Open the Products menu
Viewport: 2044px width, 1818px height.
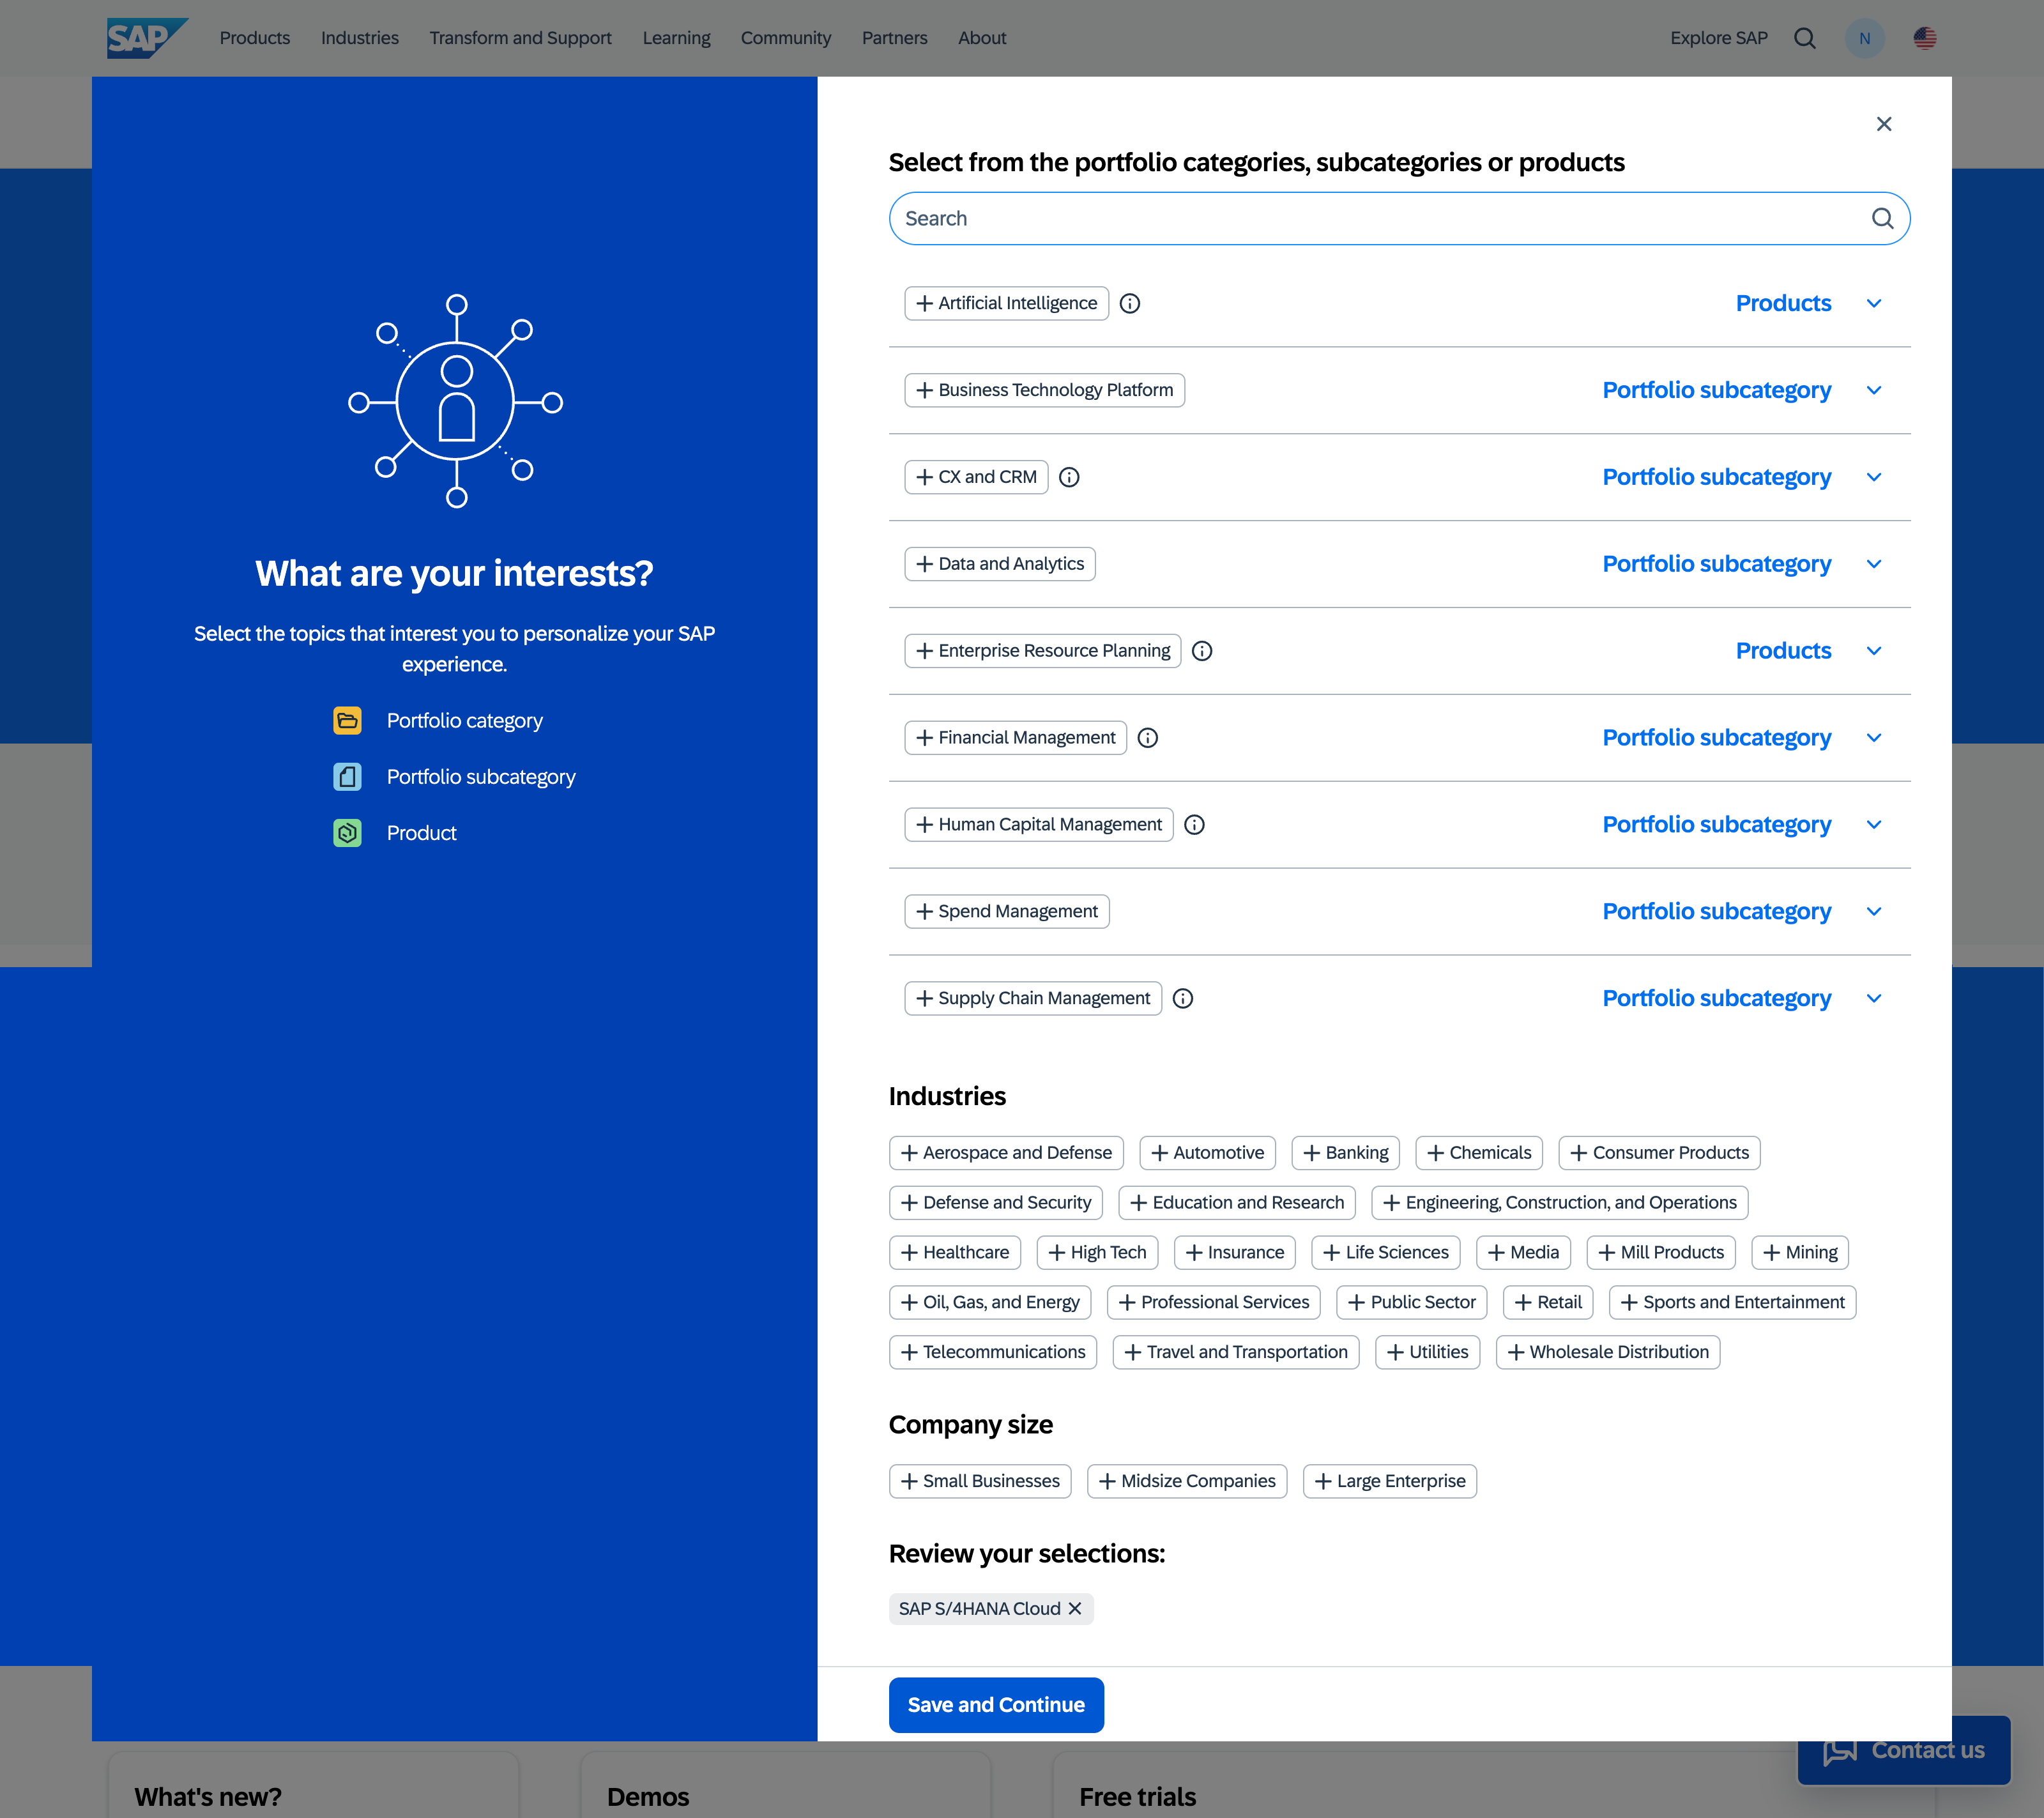254,38
